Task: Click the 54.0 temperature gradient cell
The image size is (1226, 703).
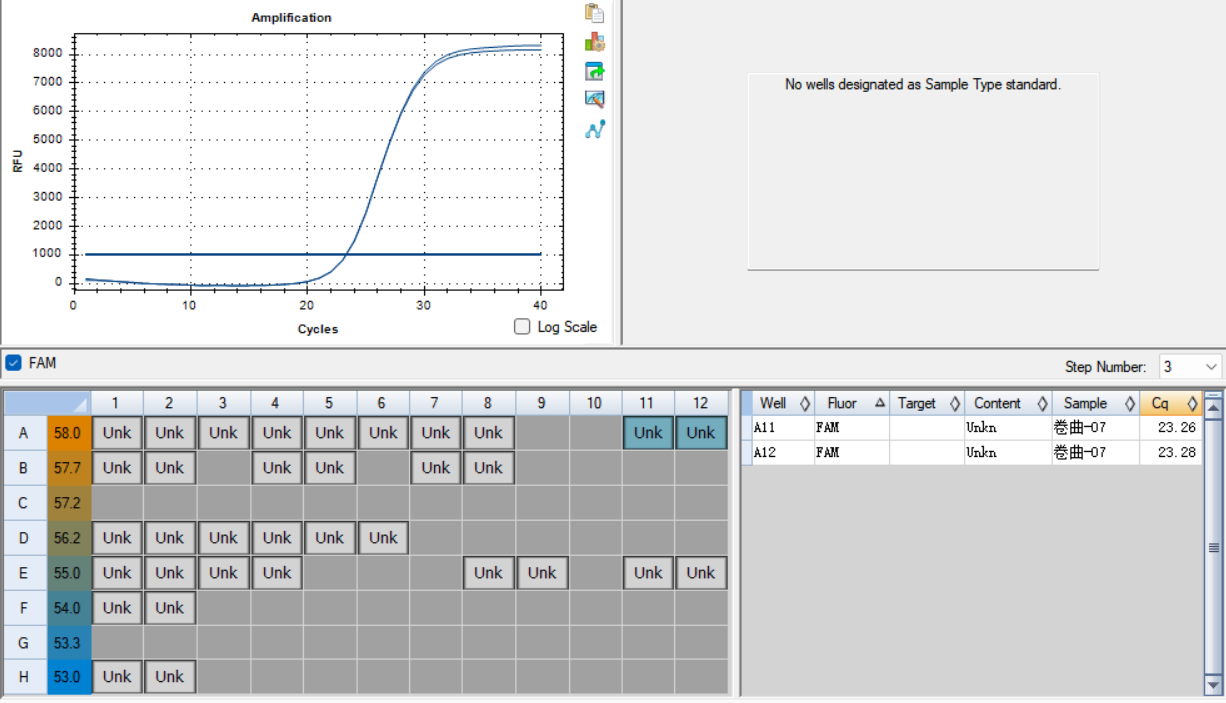Action: (68, 607)
